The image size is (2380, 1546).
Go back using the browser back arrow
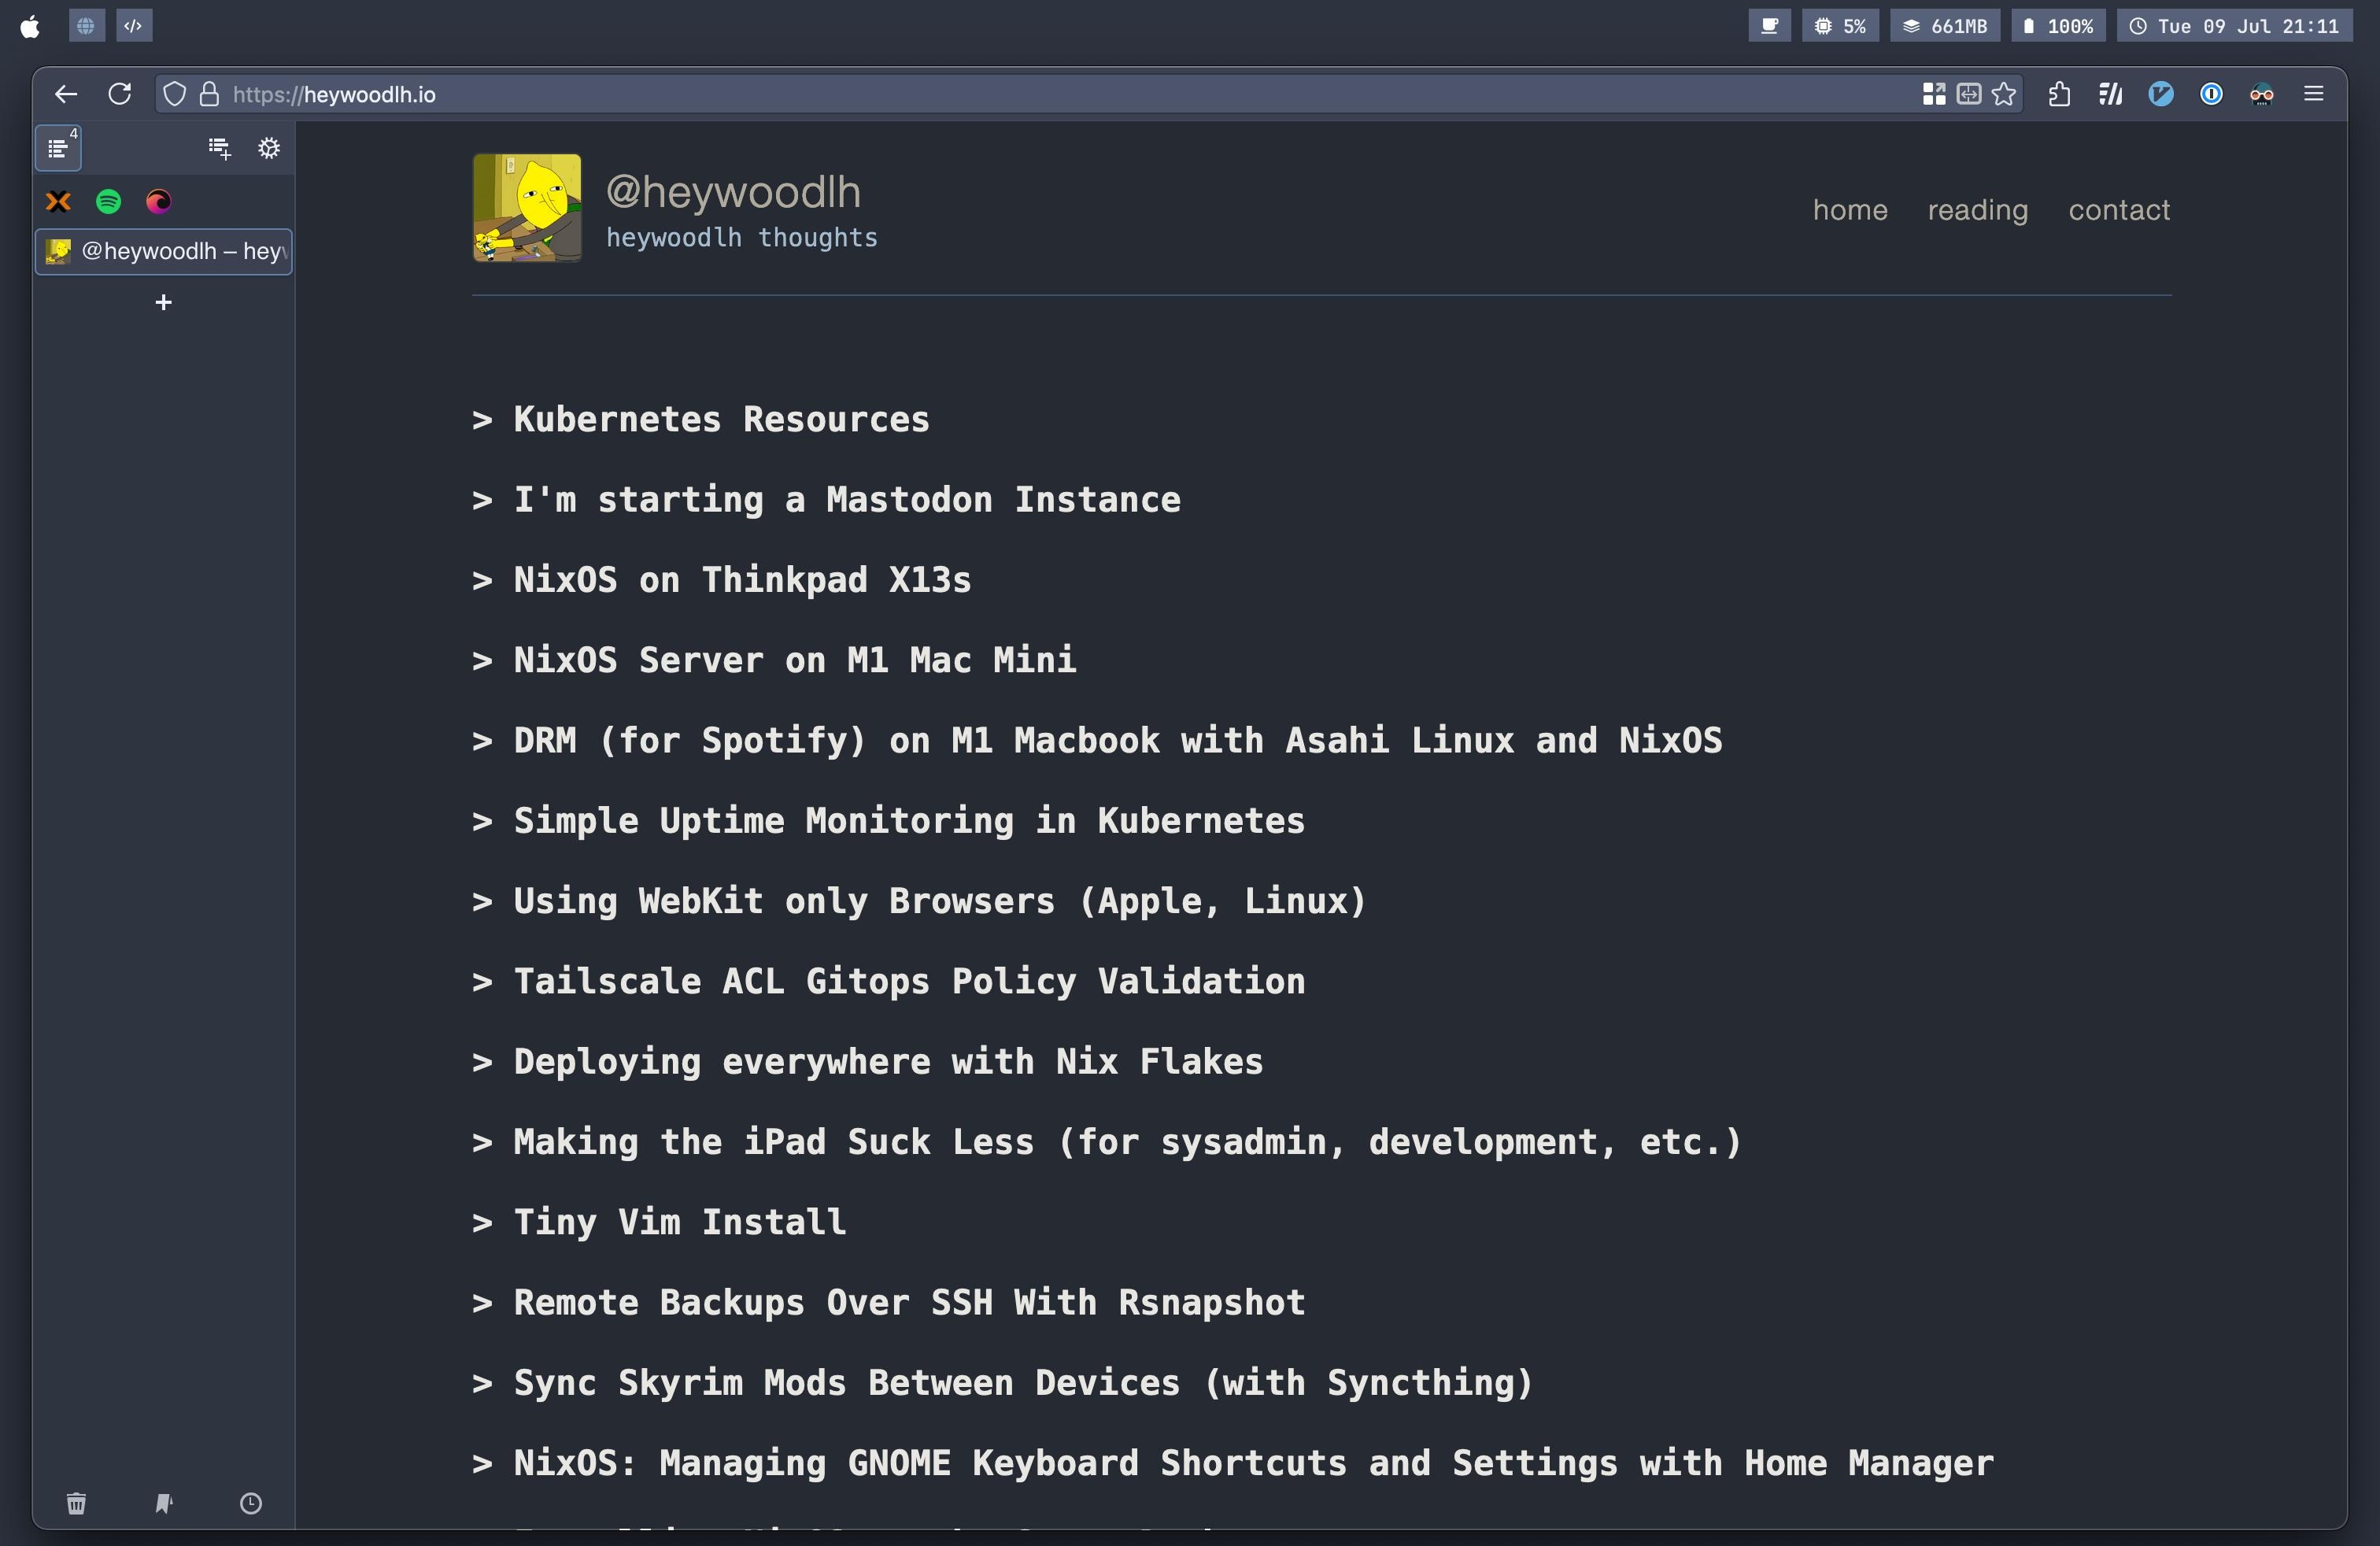coord(66,94)
